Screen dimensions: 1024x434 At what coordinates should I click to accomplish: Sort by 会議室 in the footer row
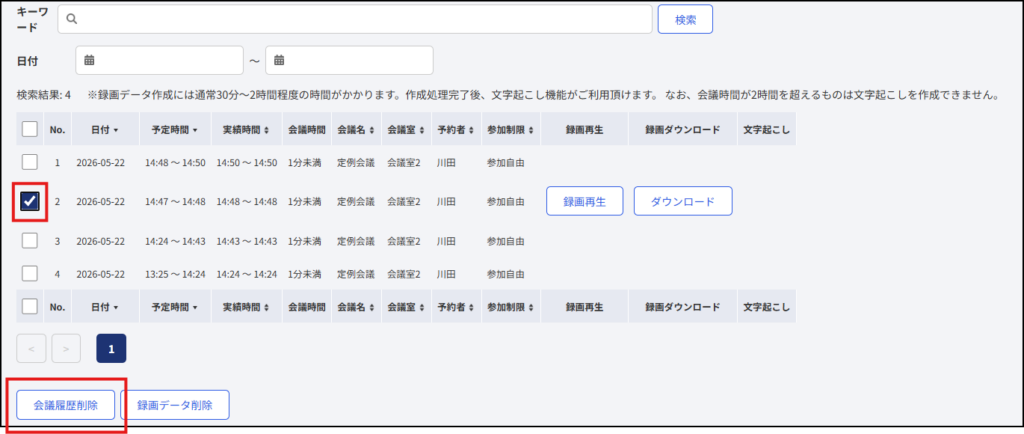coord(406,306)
